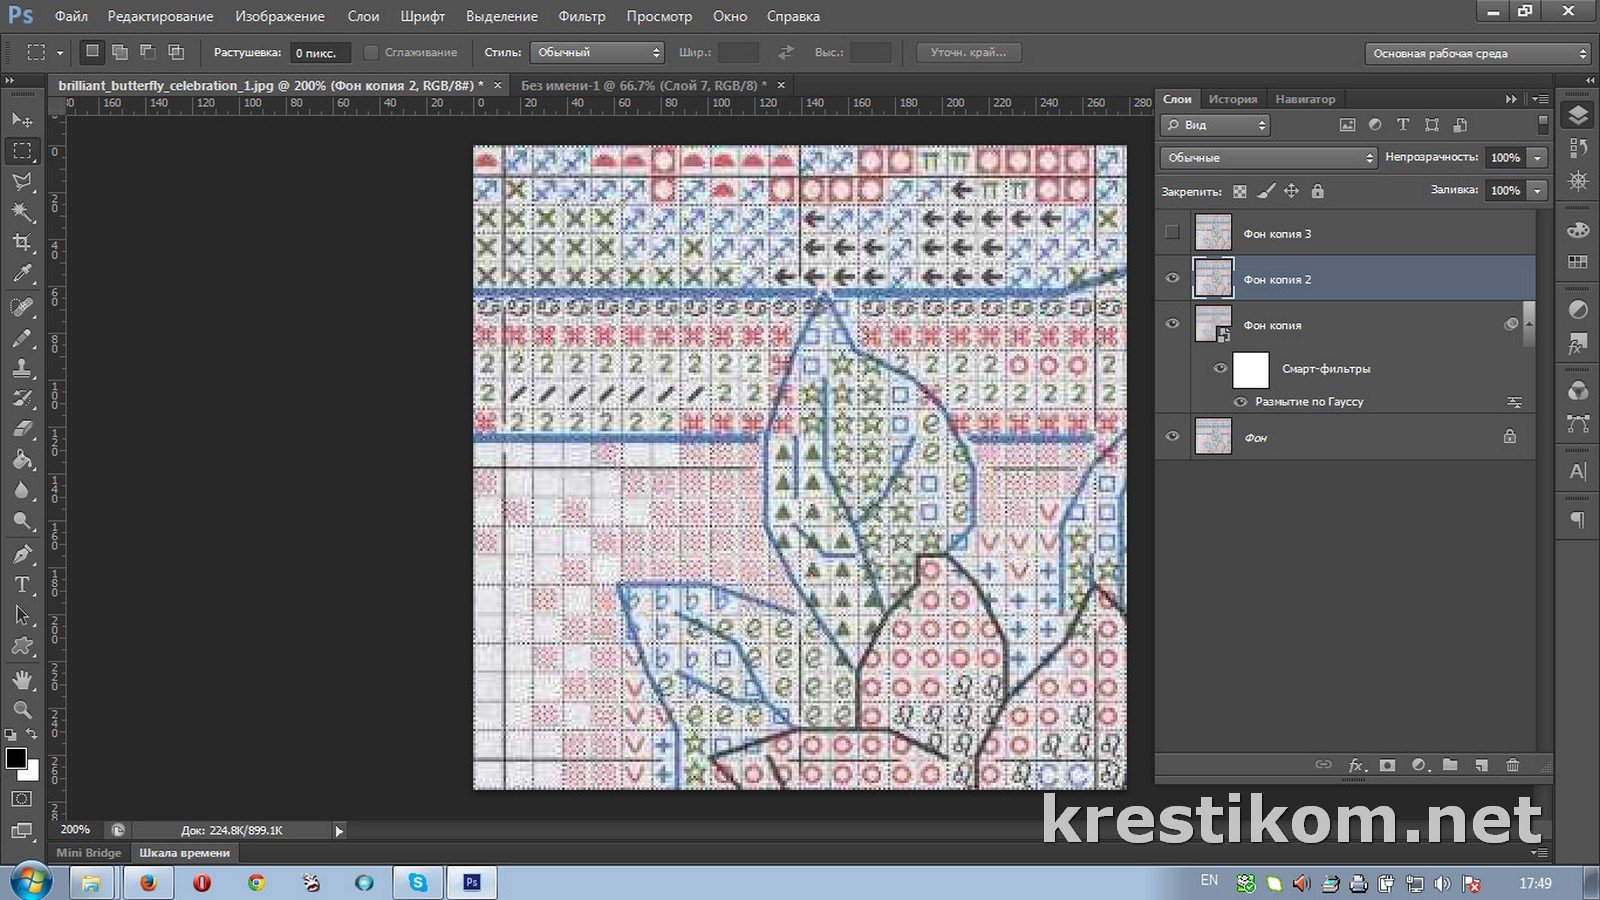The image size is (1600, 900).
Task: Pick the Eyedropper tool
Action: 22,274
